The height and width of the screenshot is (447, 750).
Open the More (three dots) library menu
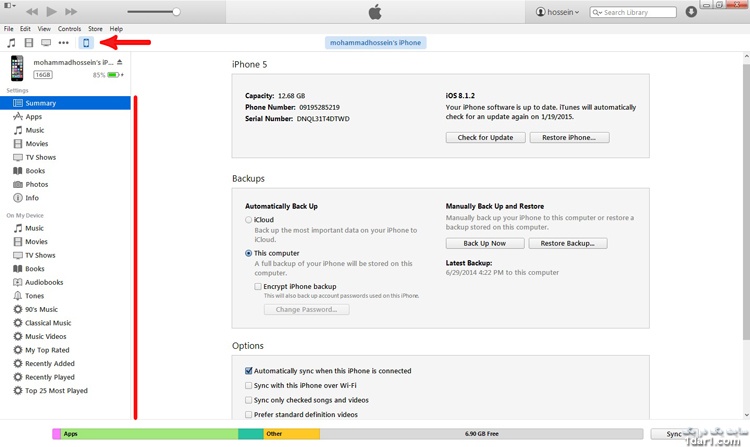click(64, 43)
